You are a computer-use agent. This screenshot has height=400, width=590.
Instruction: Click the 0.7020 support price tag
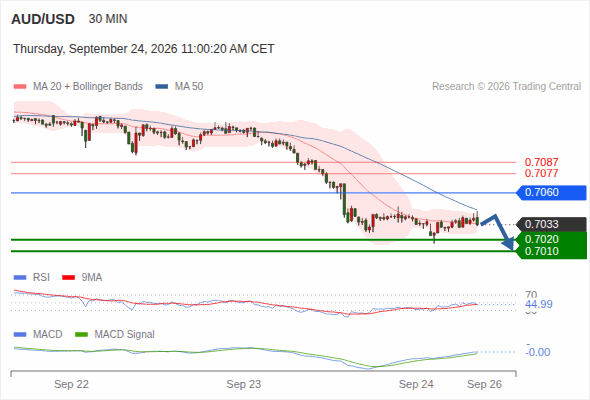[552, 239]
